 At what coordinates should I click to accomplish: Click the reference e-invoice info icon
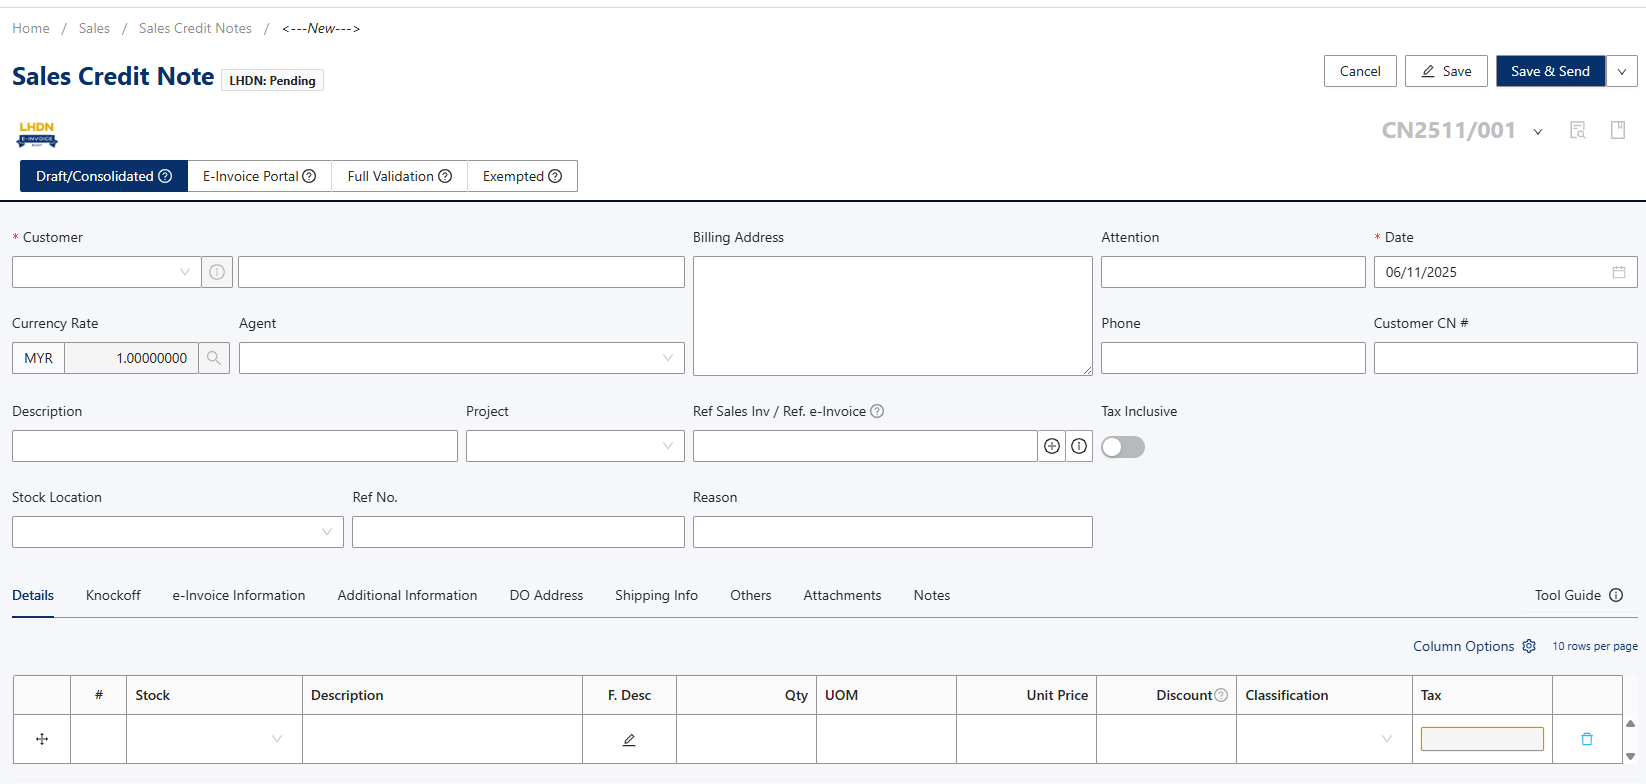tap(1079, 447)
